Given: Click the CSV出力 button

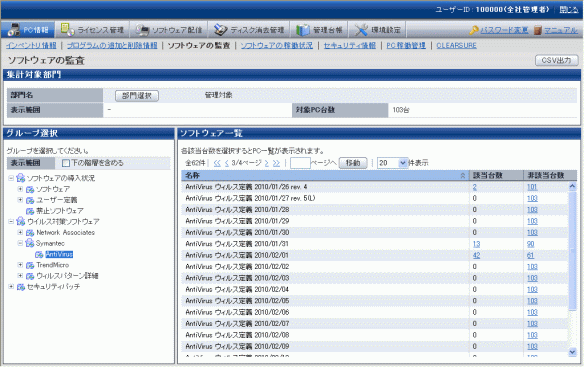Looking at the screenshot, I should point(556,60).
